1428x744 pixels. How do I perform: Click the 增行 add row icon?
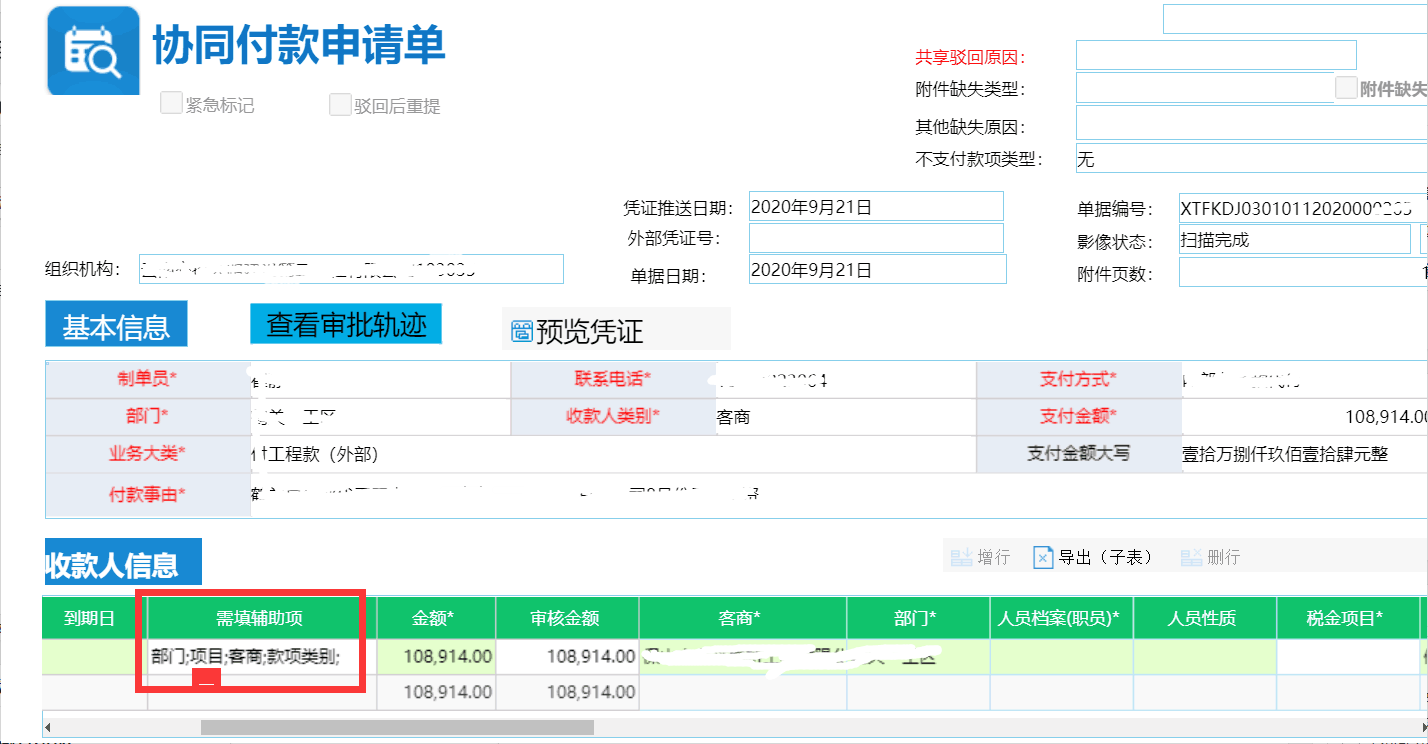tap(961, 557)
